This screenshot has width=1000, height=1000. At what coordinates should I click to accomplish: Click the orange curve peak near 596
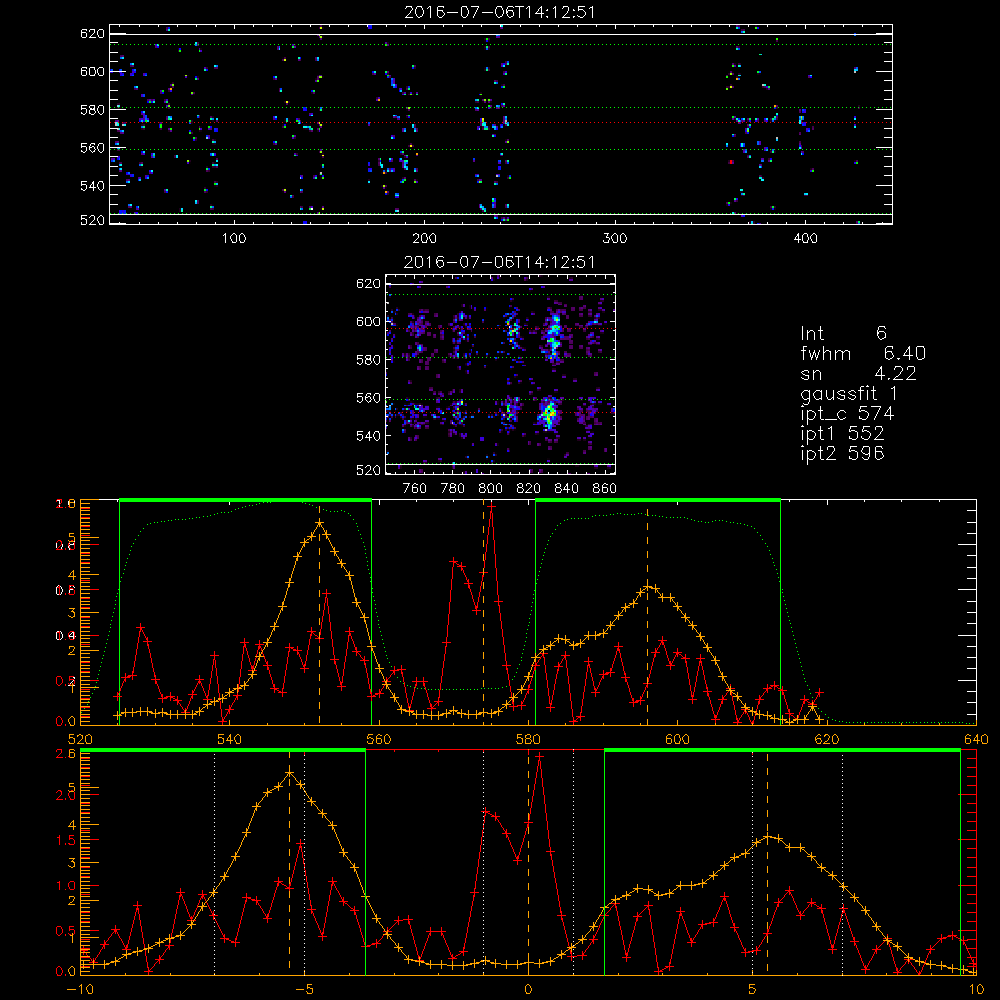click(x=649, y=586)
